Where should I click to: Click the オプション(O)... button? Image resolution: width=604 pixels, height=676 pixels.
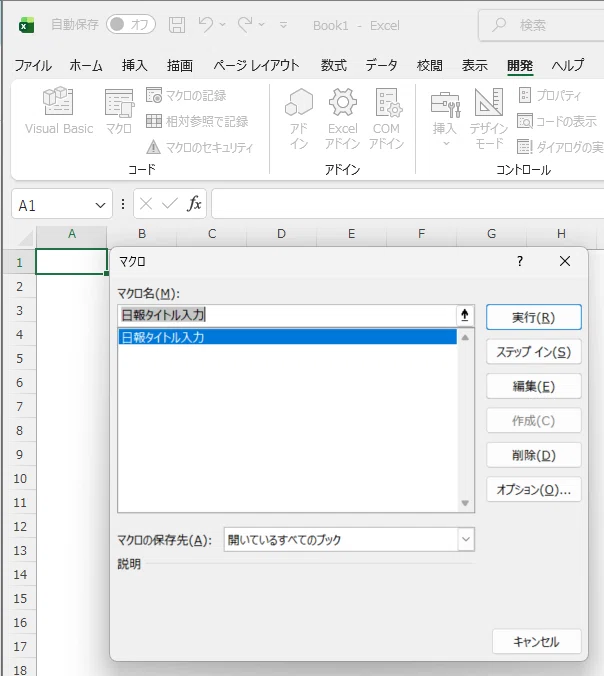click(x=534, y=490)
